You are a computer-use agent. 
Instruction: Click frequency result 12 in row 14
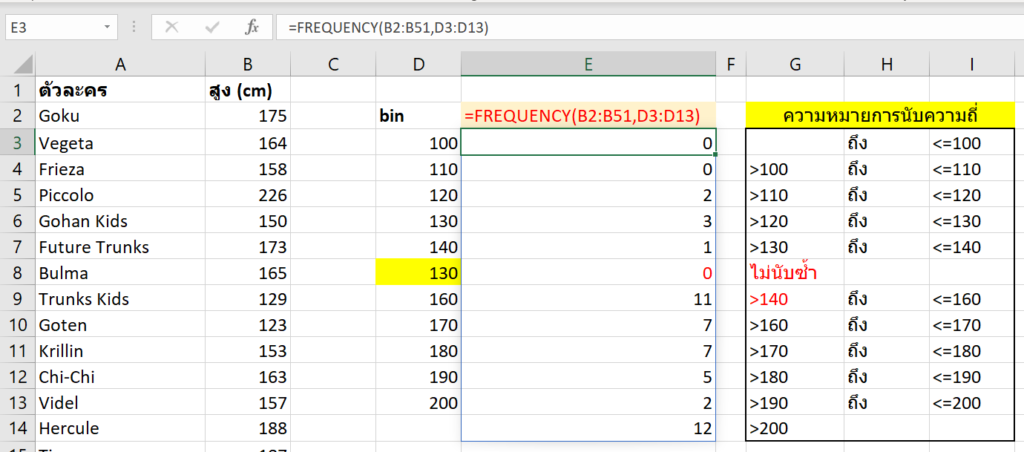588,428
